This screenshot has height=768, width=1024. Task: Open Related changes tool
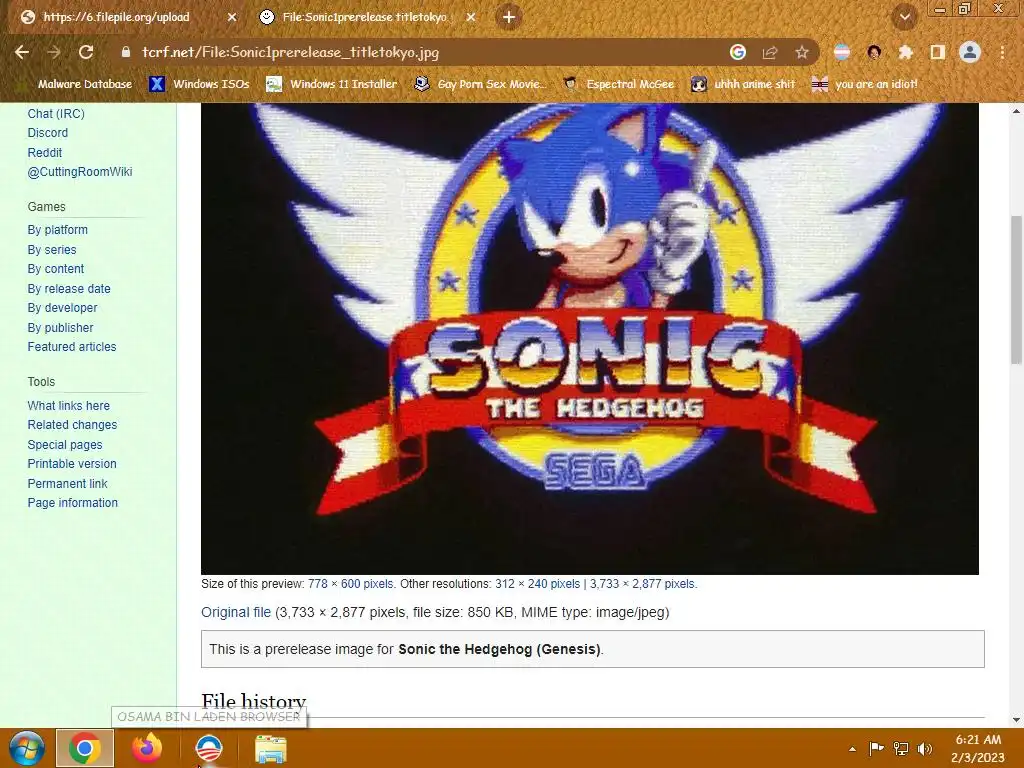pyautogui.click(x=72, y=424)
